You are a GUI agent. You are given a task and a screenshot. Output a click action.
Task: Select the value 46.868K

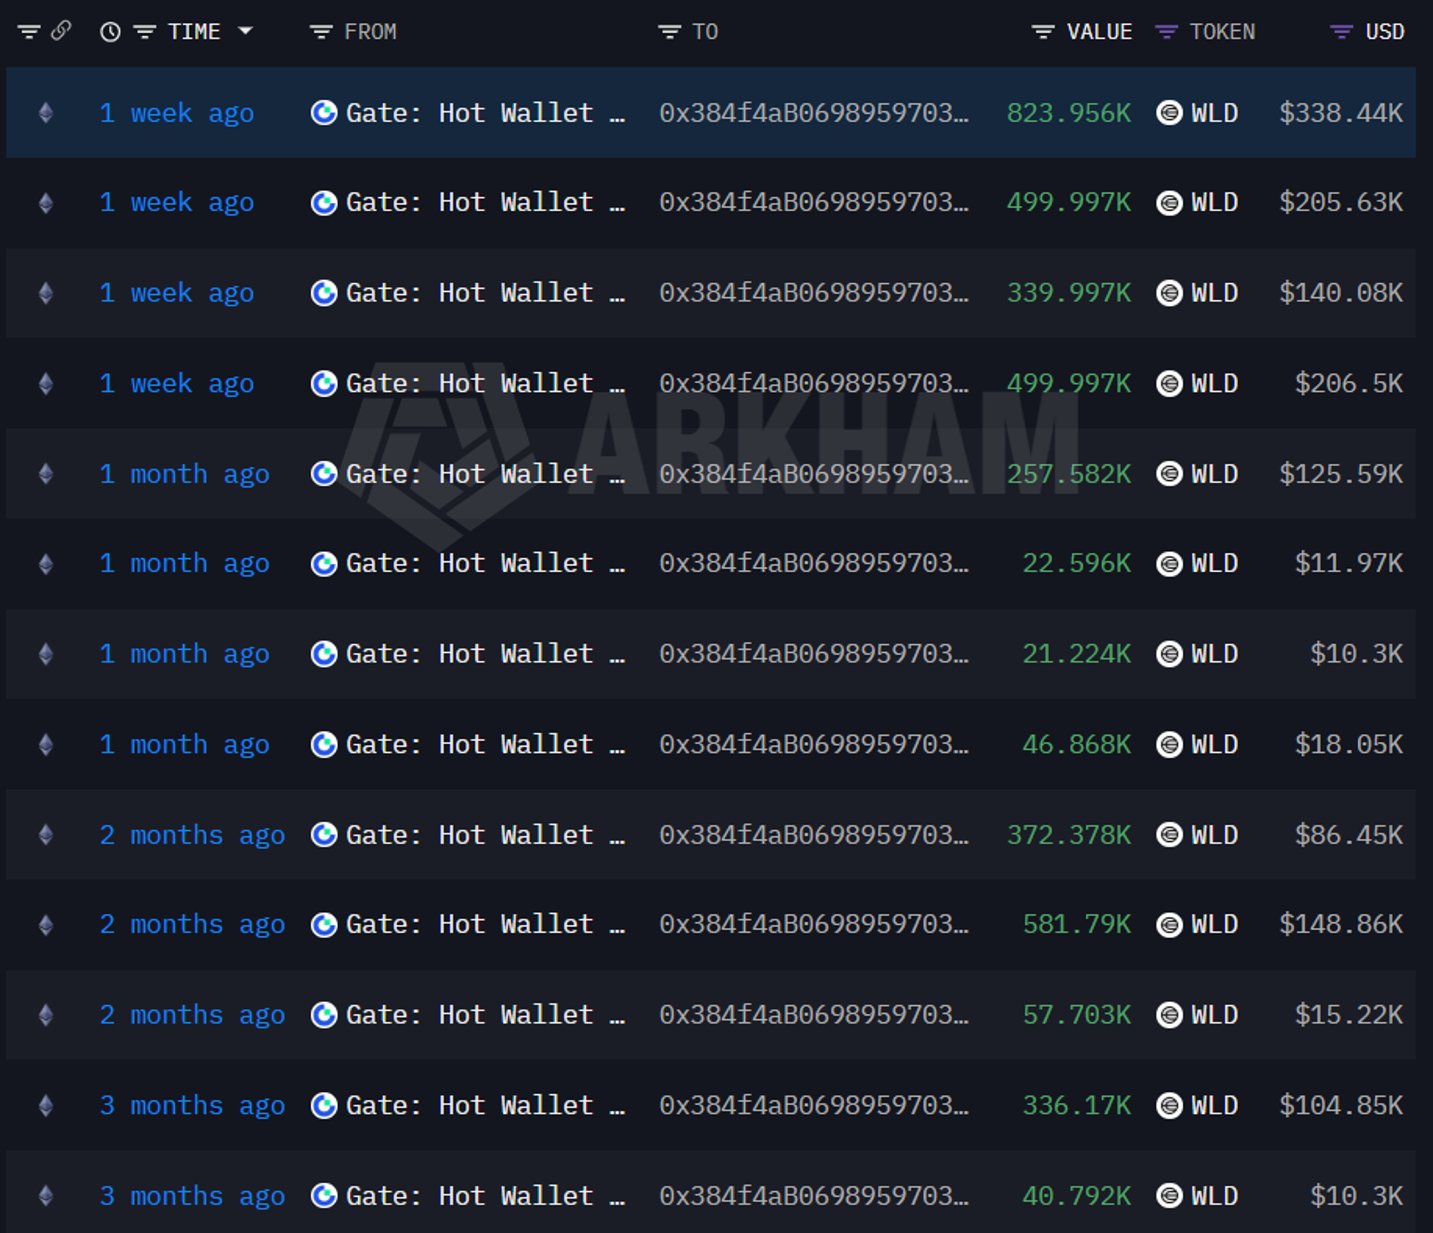(x=1077, y=745)
